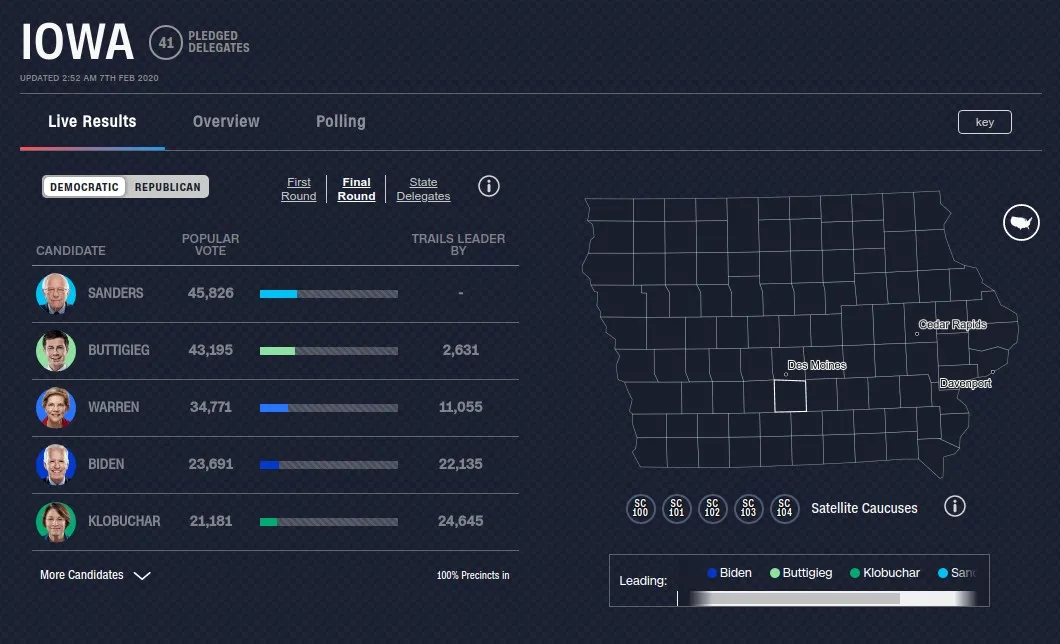Show Final Round results

click(356, 189)
